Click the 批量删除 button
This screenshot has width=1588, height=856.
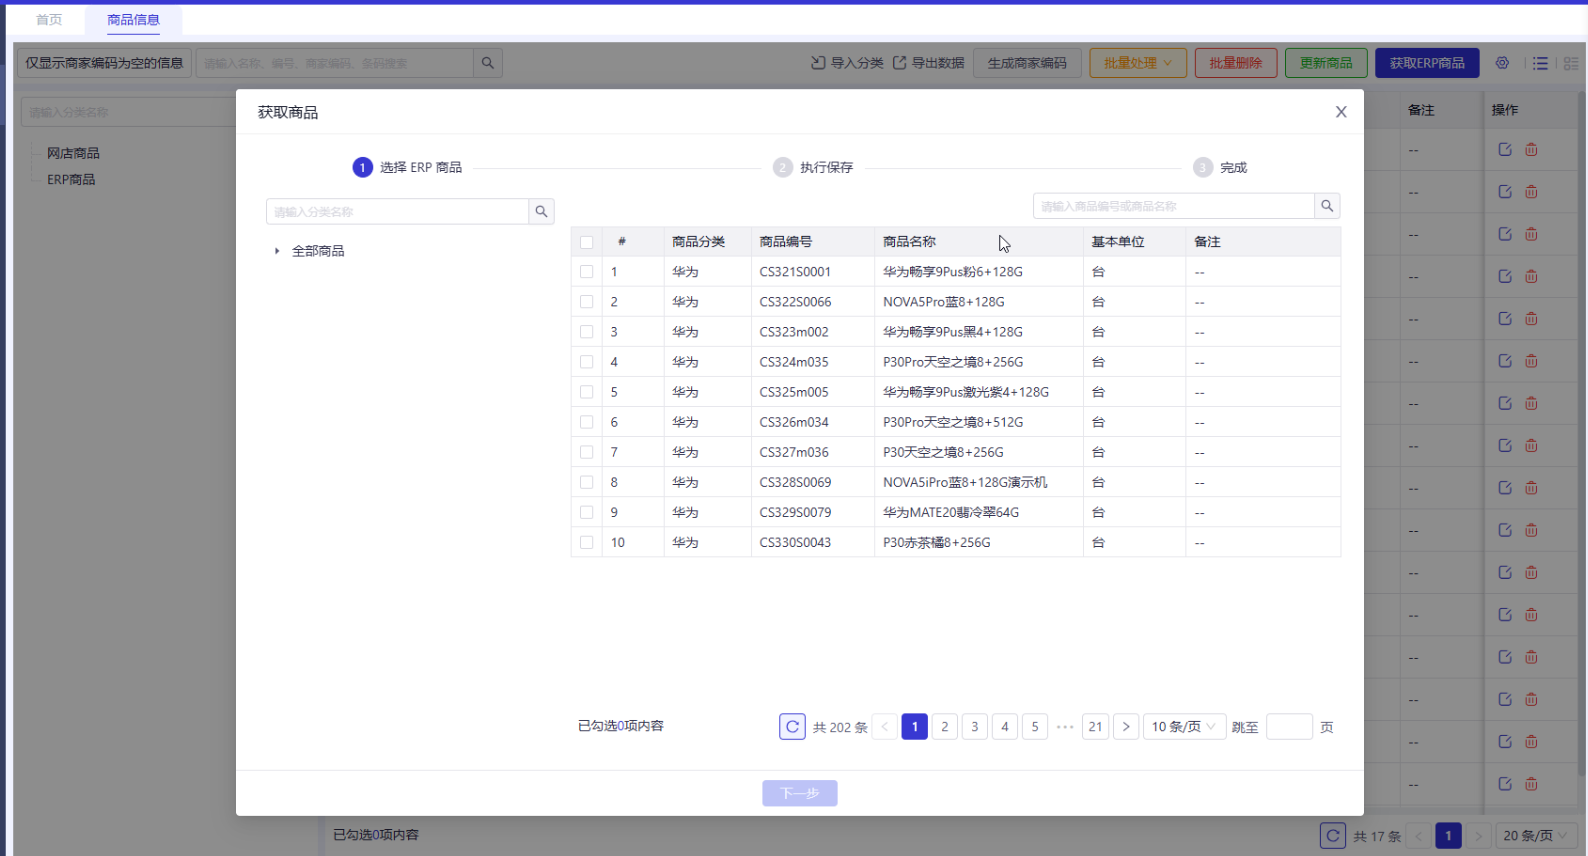(1236, 63)
